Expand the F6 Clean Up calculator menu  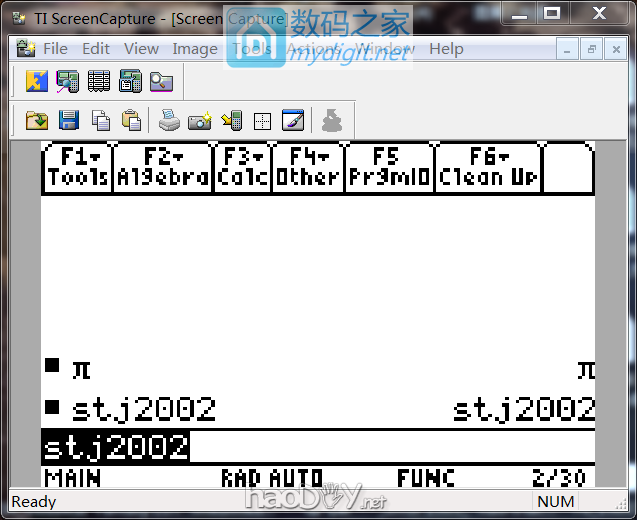489,167
